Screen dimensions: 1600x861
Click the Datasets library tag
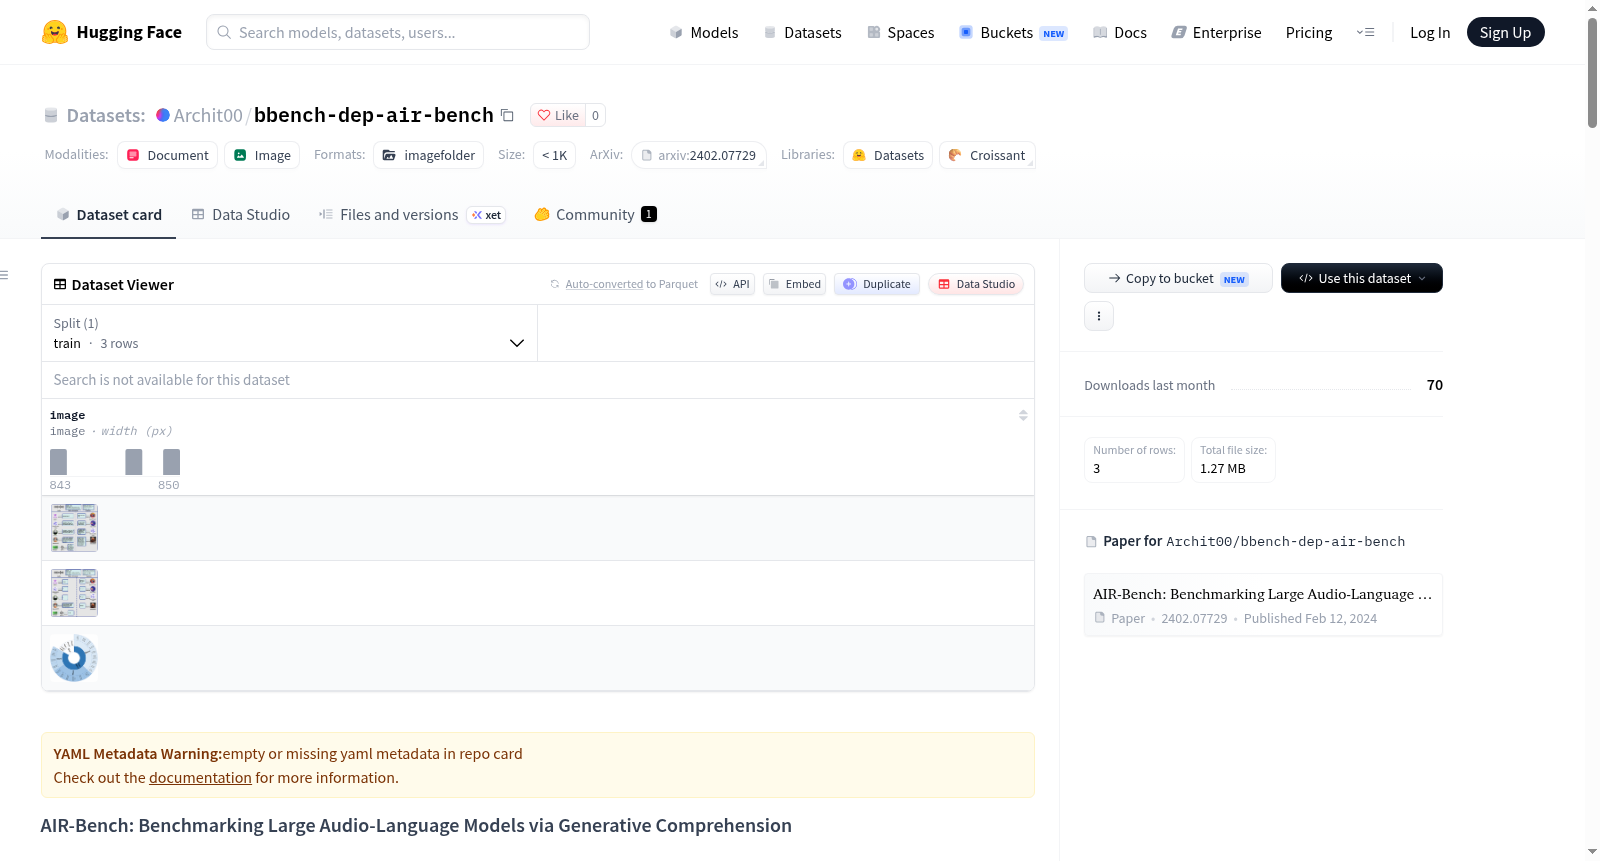[888, 155]
